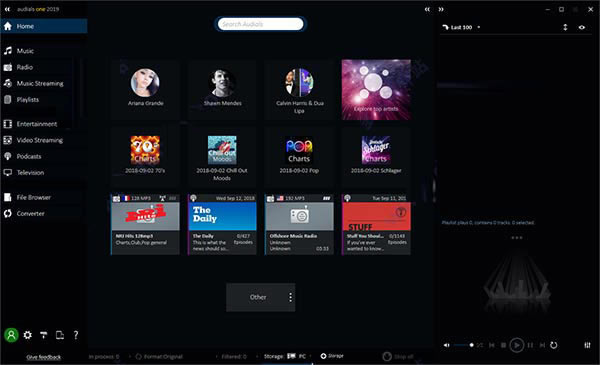Open the user account icon

[x=11, y=335]
